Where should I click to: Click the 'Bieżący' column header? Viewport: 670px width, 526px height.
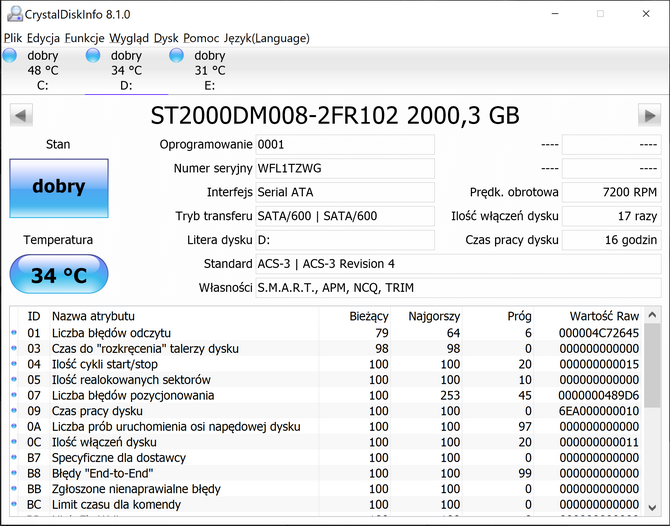tap(354, 316)
